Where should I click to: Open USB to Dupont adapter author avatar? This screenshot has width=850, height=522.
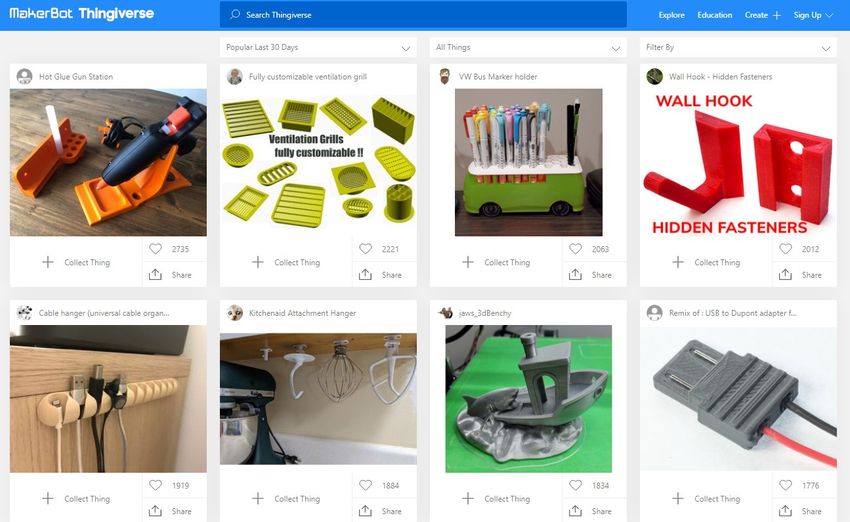654,313
